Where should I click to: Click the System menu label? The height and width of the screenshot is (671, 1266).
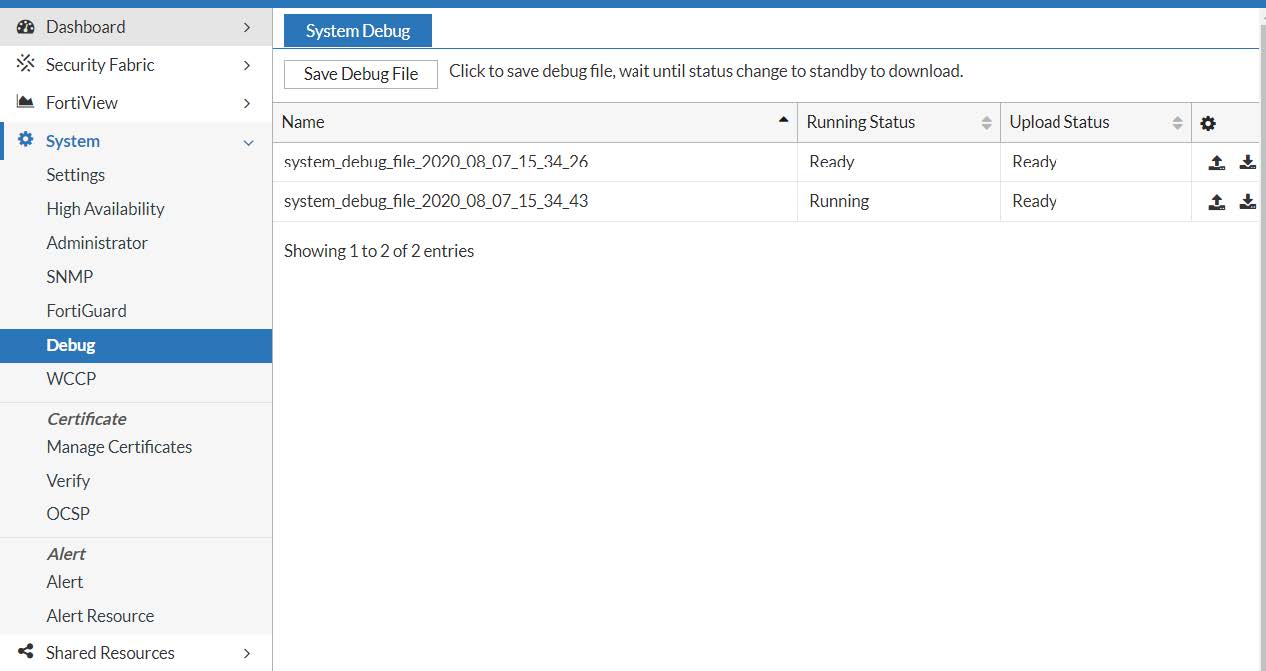(x=73, y=141)
